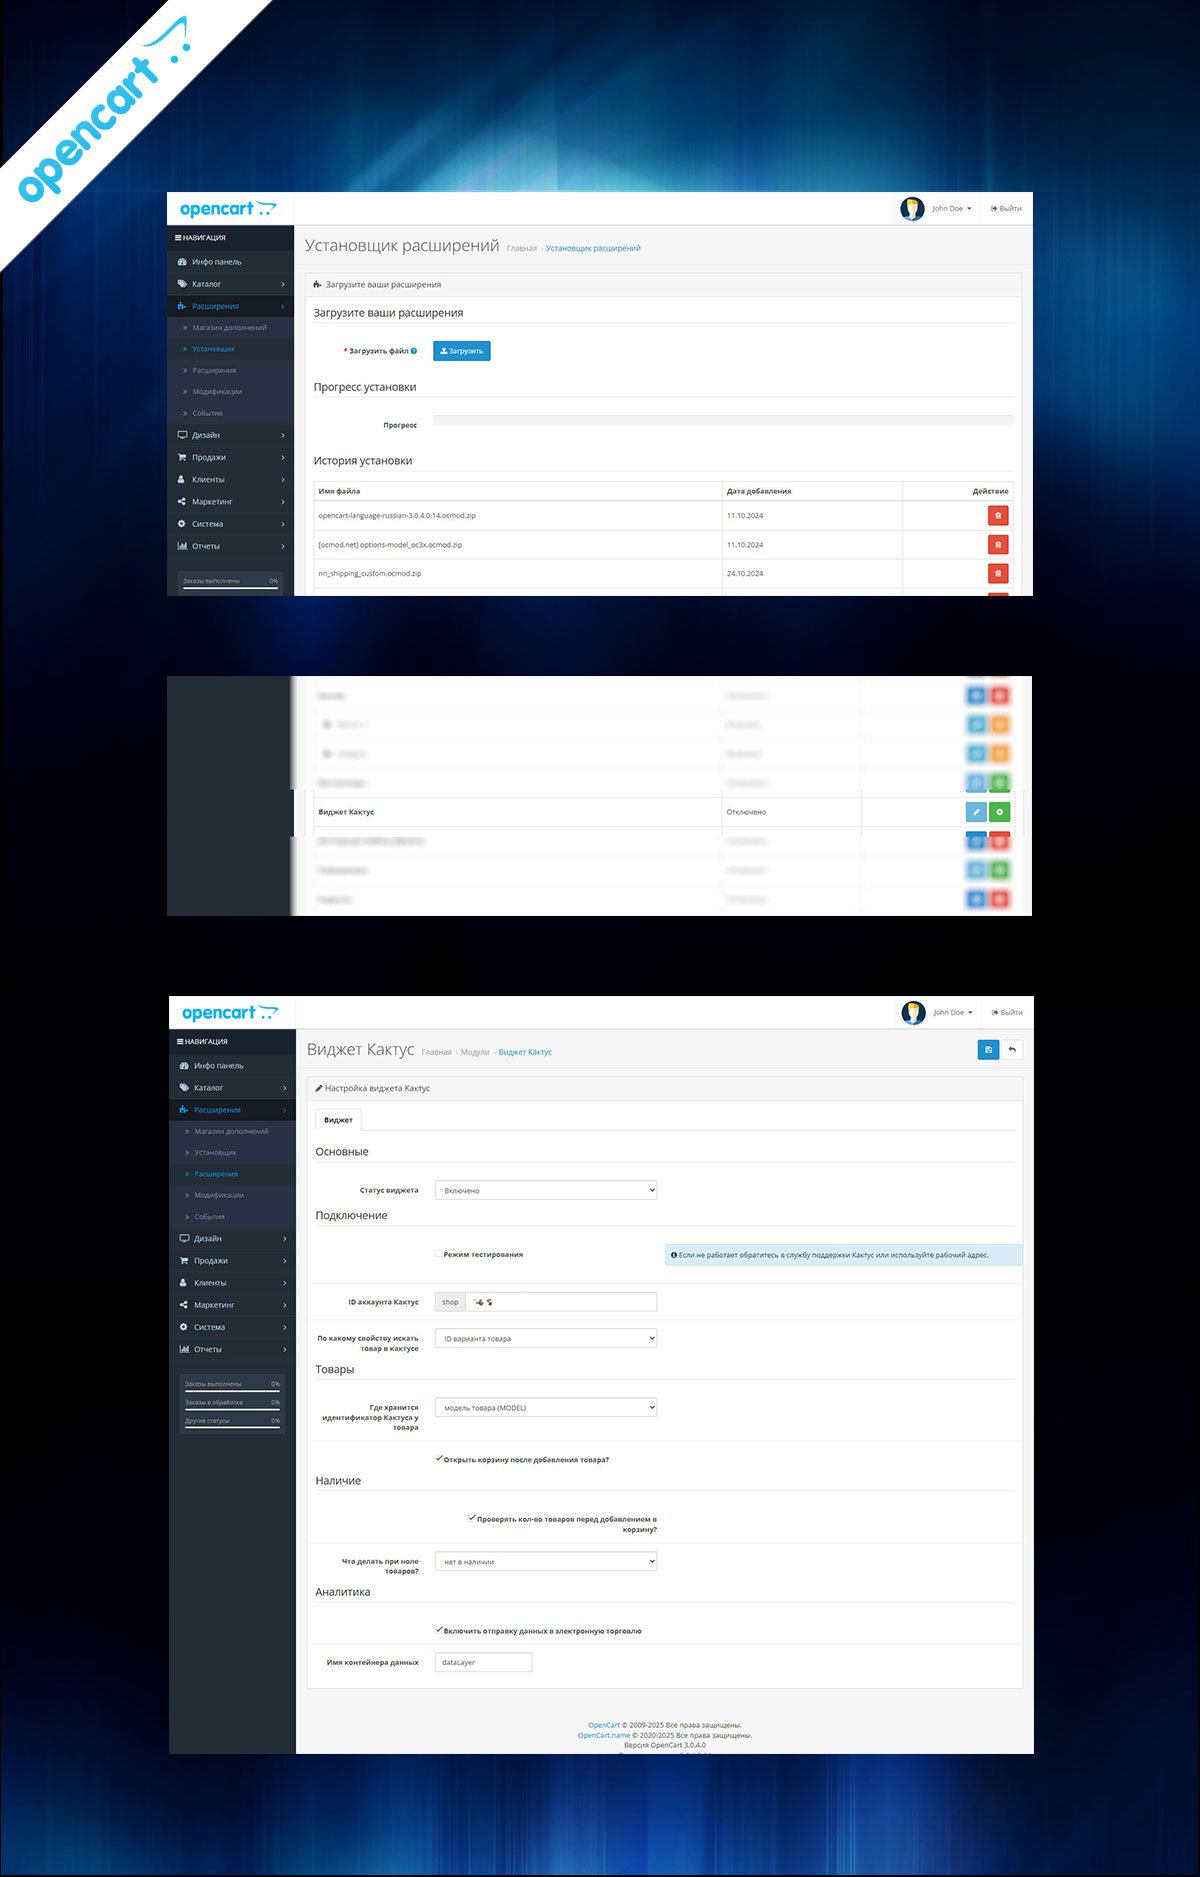
Task: Click Выйти on Установщик расширений page
Action: [x=1006, y=209]
